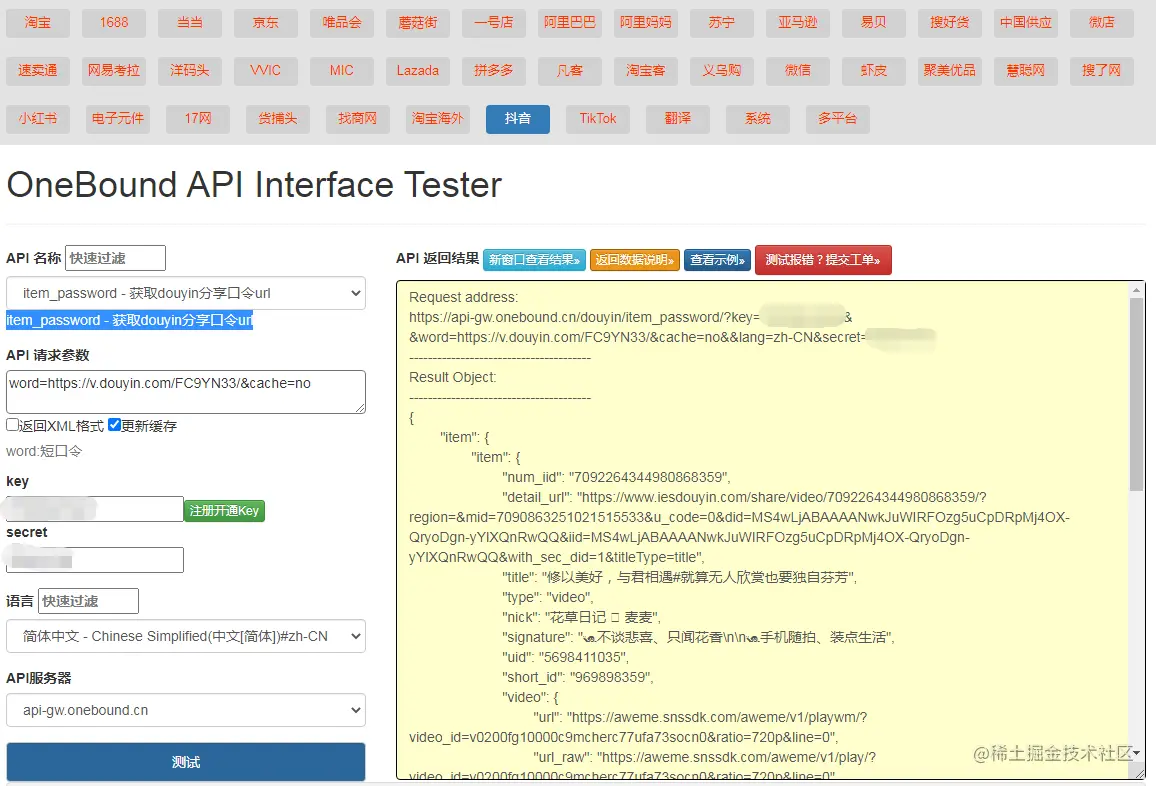Click 测试报错？提交工单 red button

tap(823, 260)
